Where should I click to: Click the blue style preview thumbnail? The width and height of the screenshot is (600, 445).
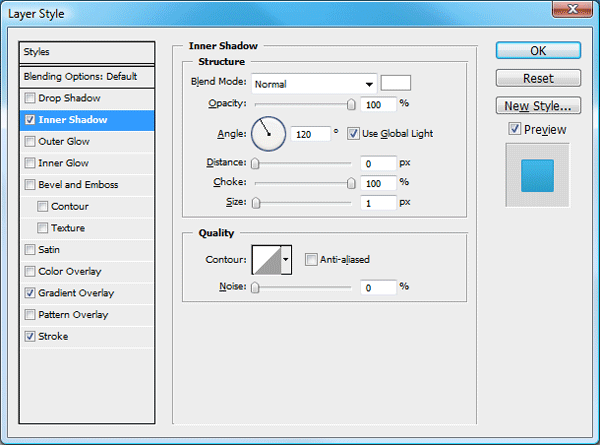(537, 176)
